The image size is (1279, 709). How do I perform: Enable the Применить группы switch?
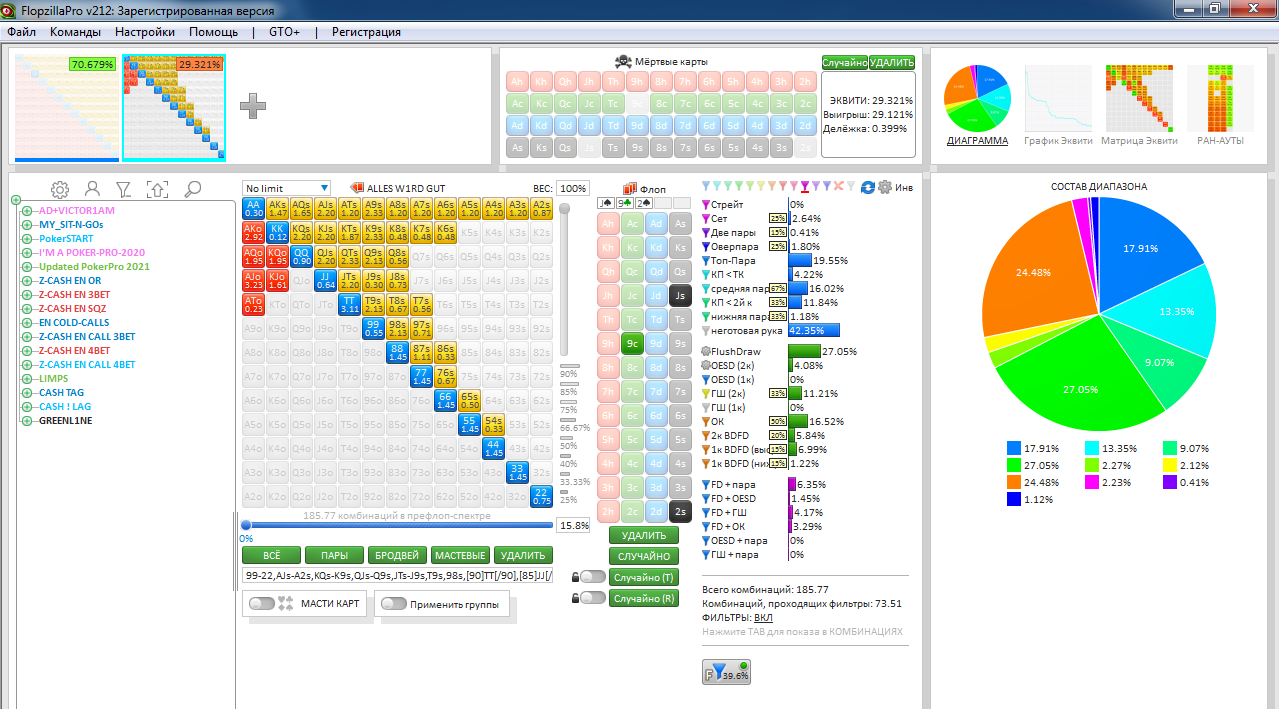click(393, 603)
